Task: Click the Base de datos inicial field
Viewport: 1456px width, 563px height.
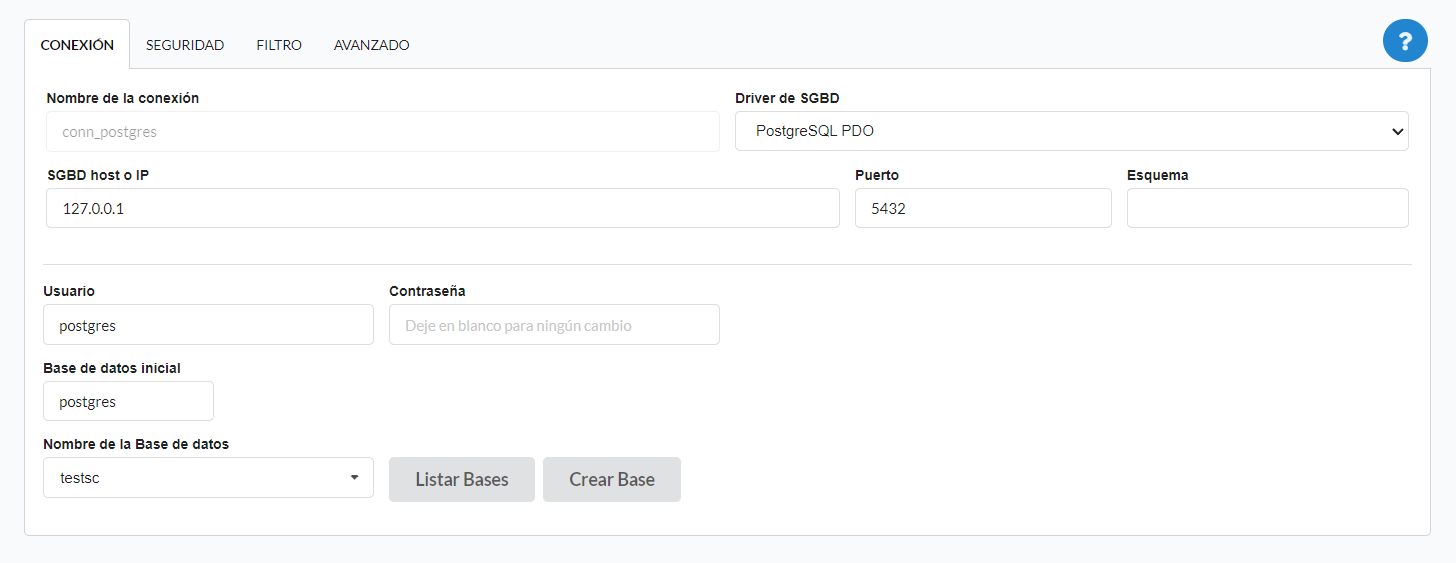Action: coord(128,401)
